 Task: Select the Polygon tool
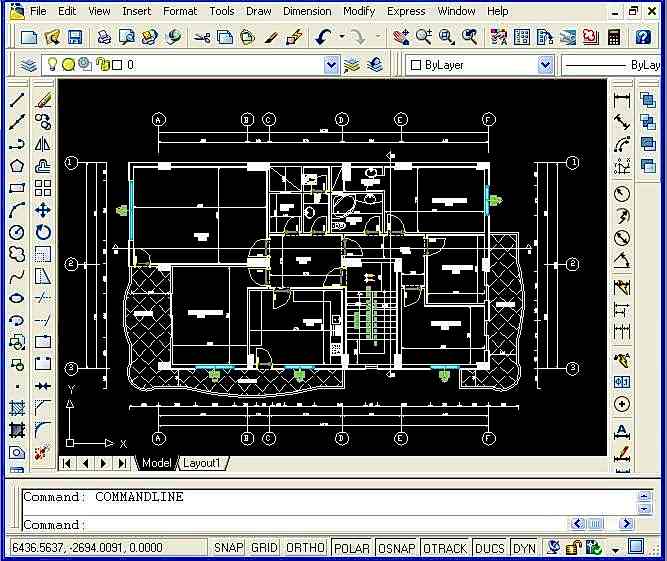17,166
